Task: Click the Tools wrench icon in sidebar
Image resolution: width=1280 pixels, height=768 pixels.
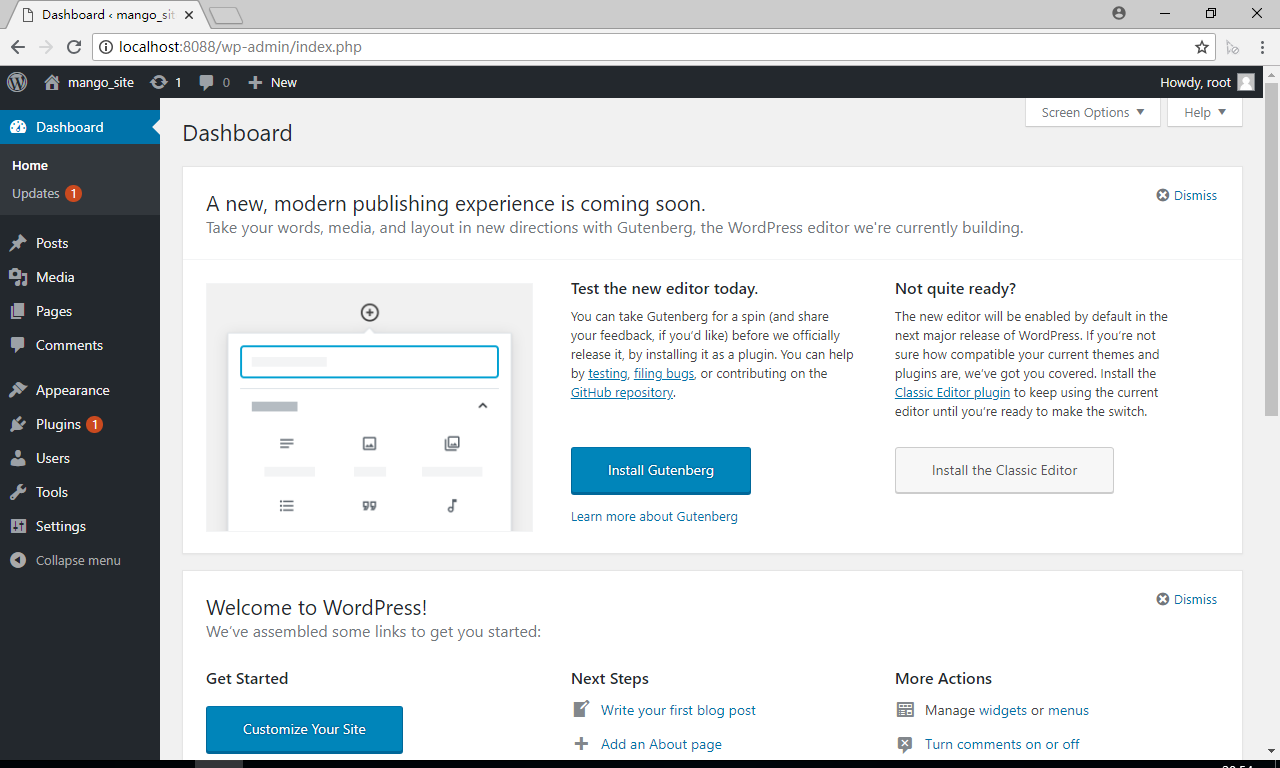Action: click(18, 492)
